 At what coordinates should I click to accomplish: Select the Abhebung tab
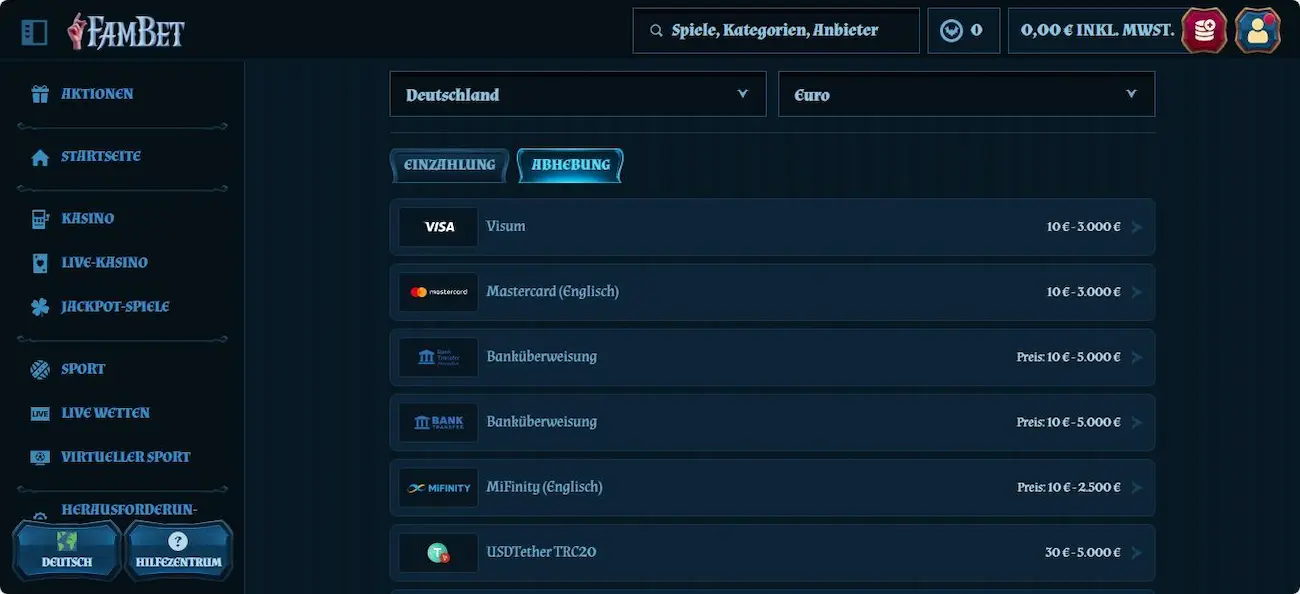point(570,165)
